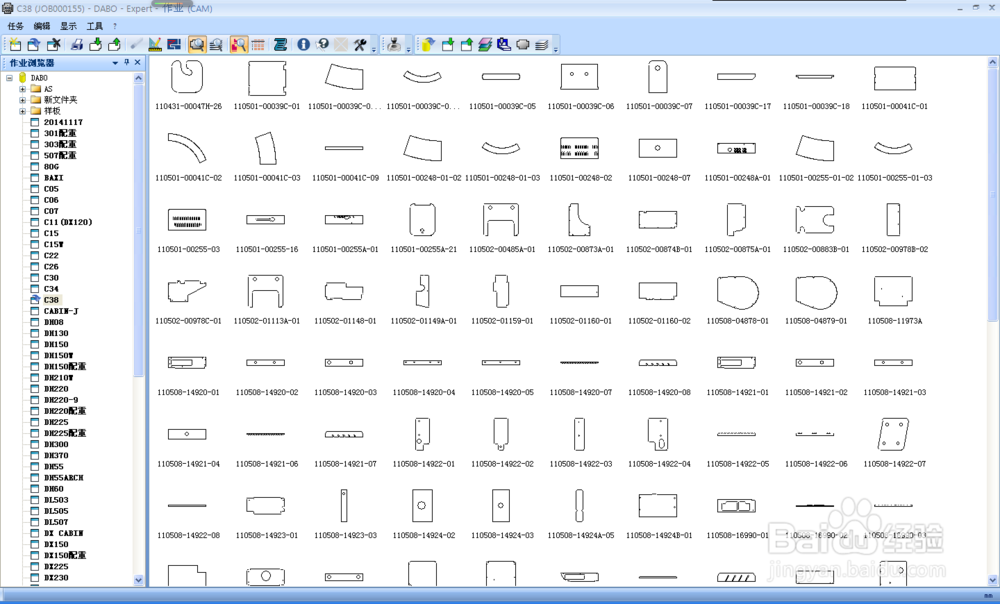Open the 工具 menu
Screen dimensions: 1000x604
tap(94, 26)
